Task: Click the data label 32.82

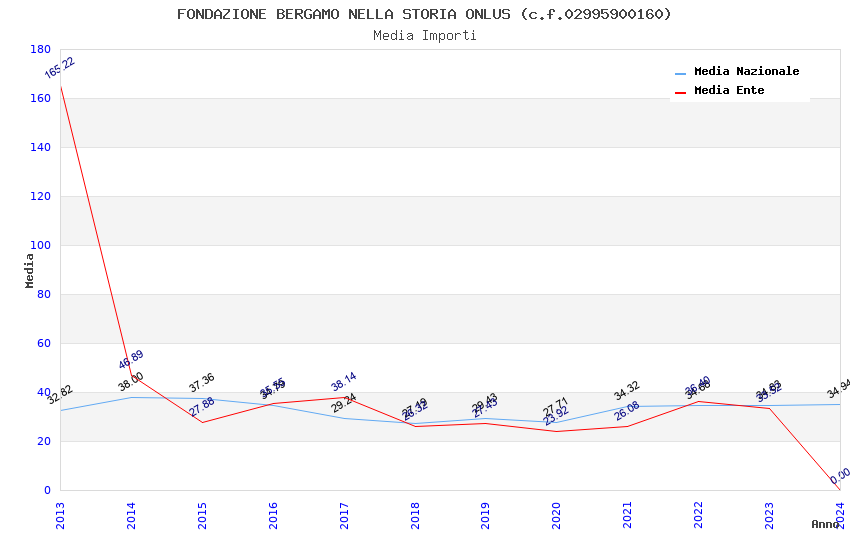Action: 60,394
